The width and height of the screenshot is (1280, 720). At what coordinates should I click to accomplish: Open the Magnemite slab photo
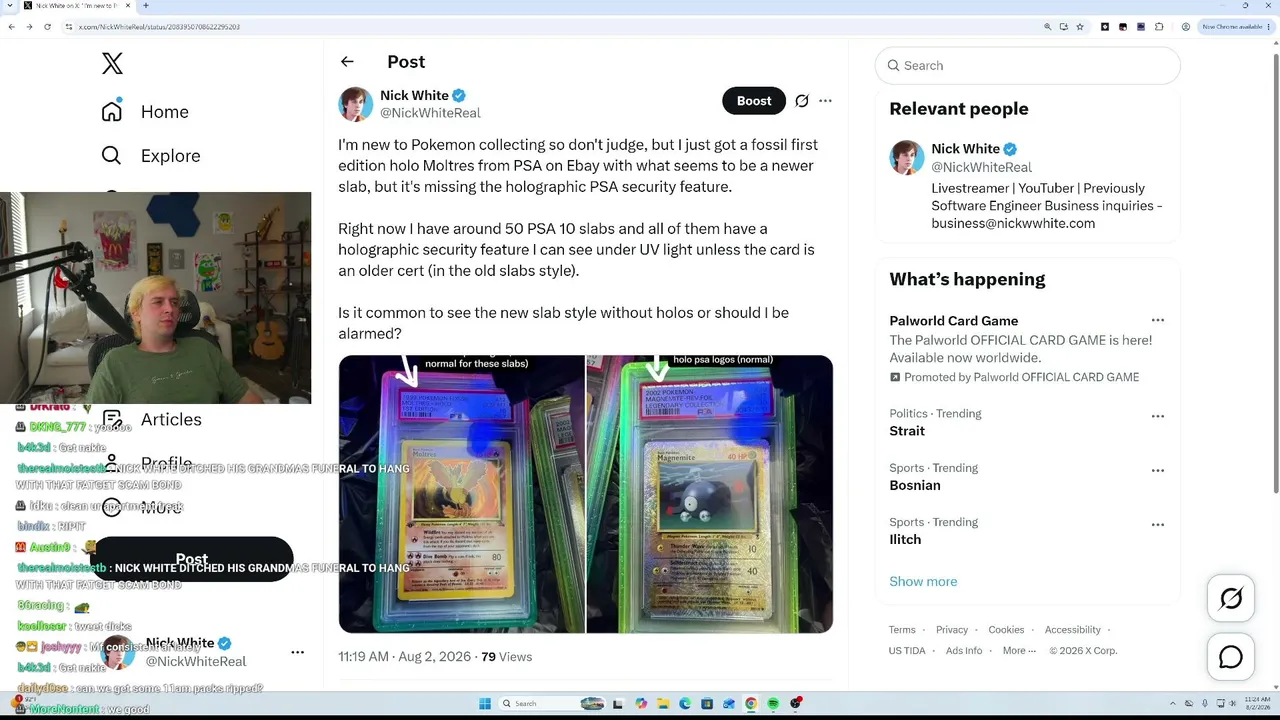coord(710,494)
